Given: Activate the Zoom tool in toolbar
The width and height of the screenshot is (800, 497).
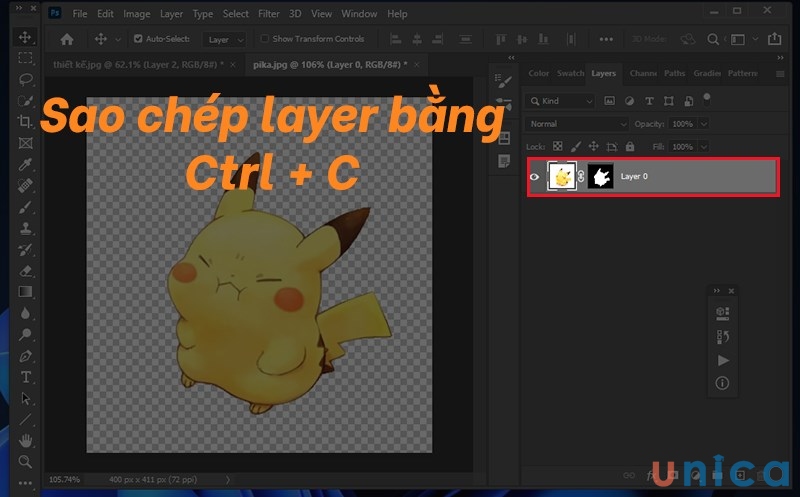Looking at the screenshot, I should pos(25,461).
